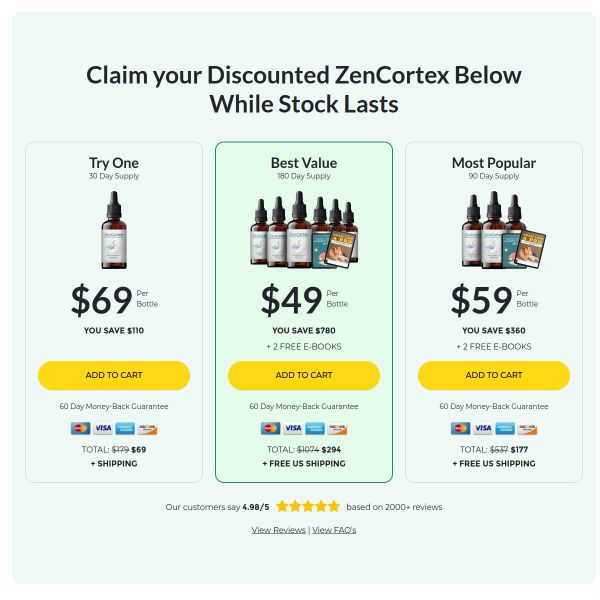Viewport: 600px width, 600px height.
Task: Click the Mastercard icon in Most Popular
Action: click(461, 428)
